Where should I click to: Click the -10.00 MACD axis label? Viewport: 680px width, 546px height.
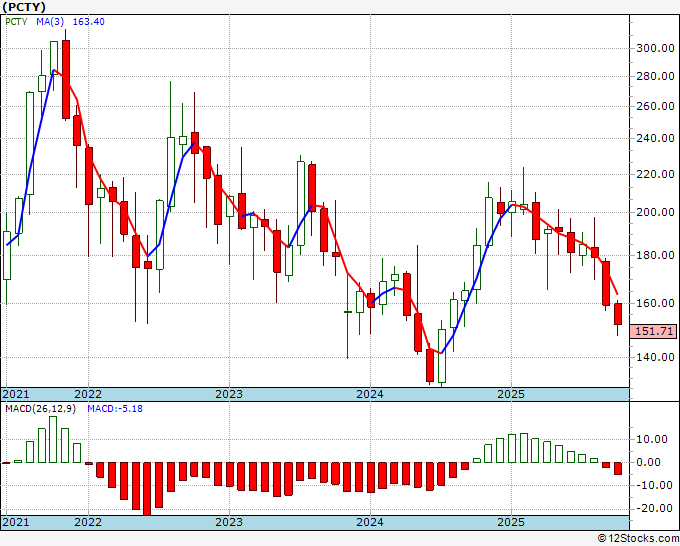[652, 485]
